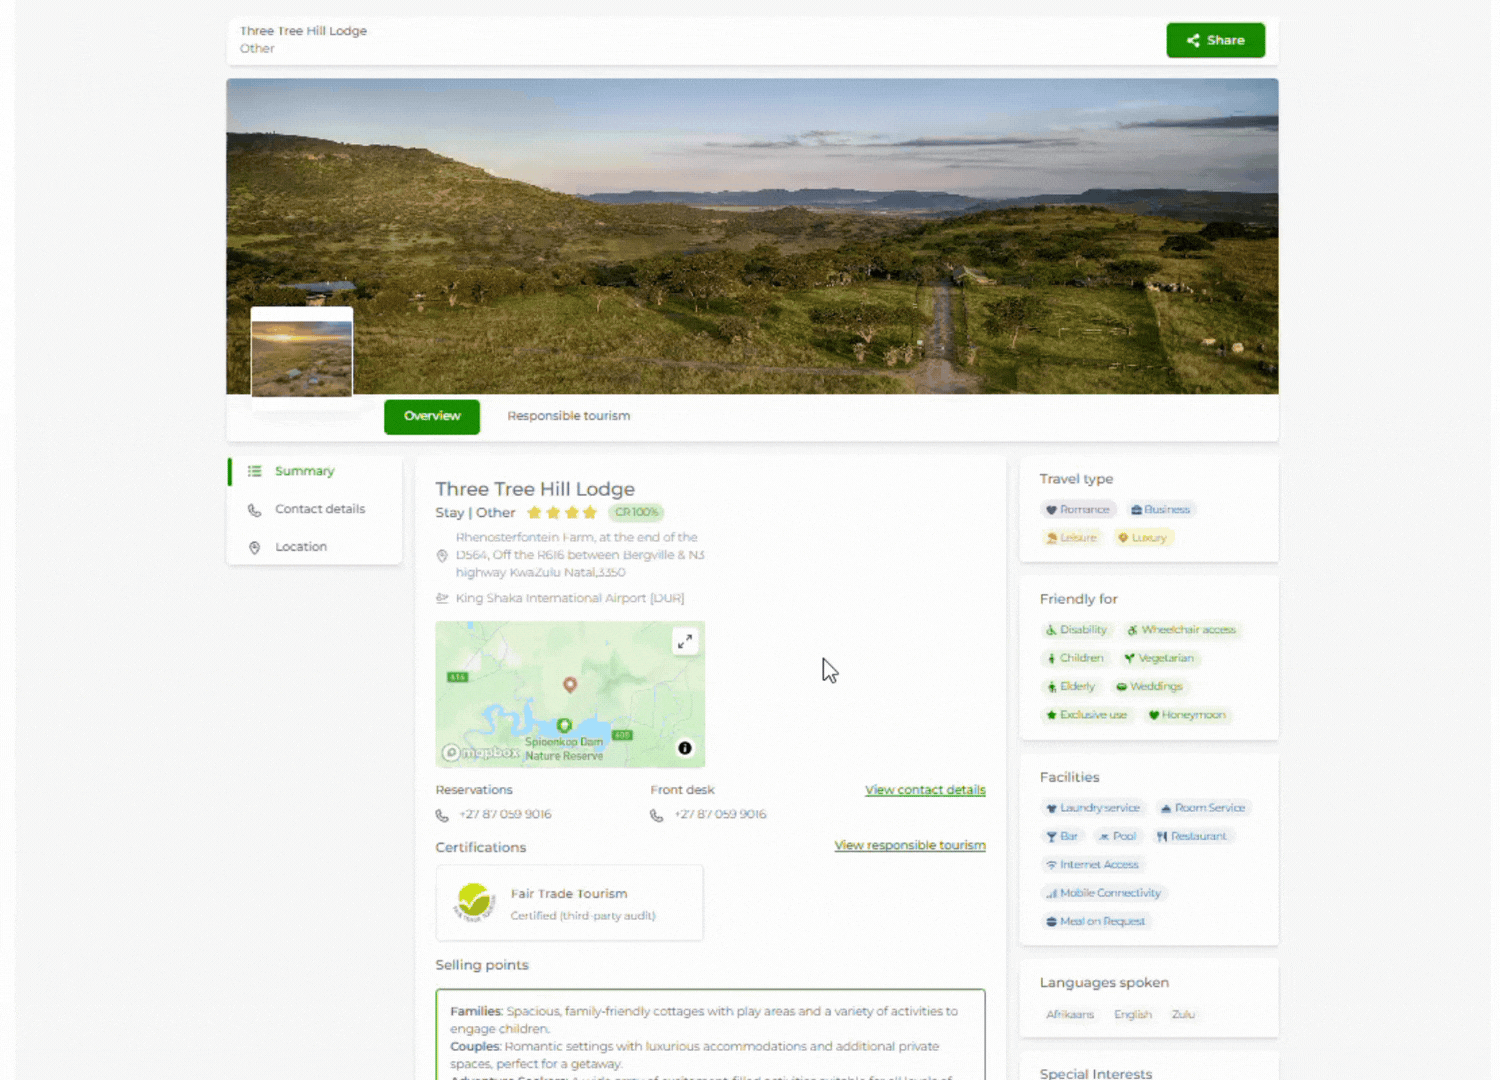Click the Pool facility tag
This screenshot has width=1500, height=1080.
[1118, 836]
